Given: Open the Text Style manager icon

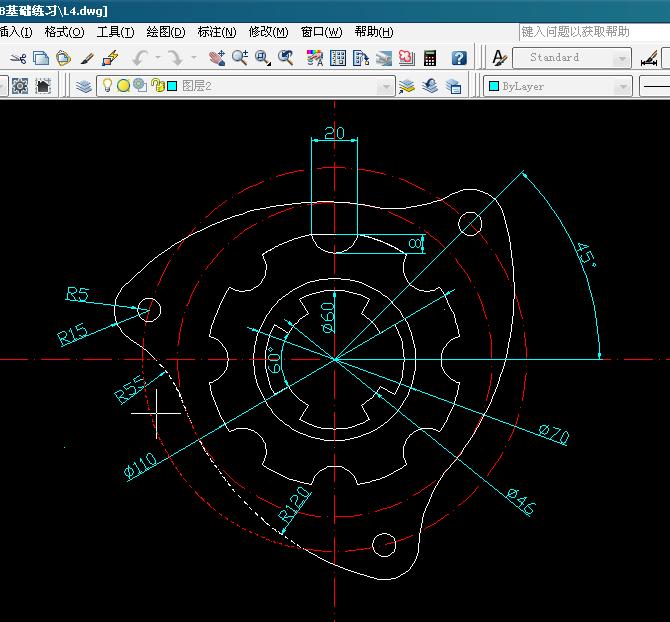Looking at the screenshot, I should [499, 58].
